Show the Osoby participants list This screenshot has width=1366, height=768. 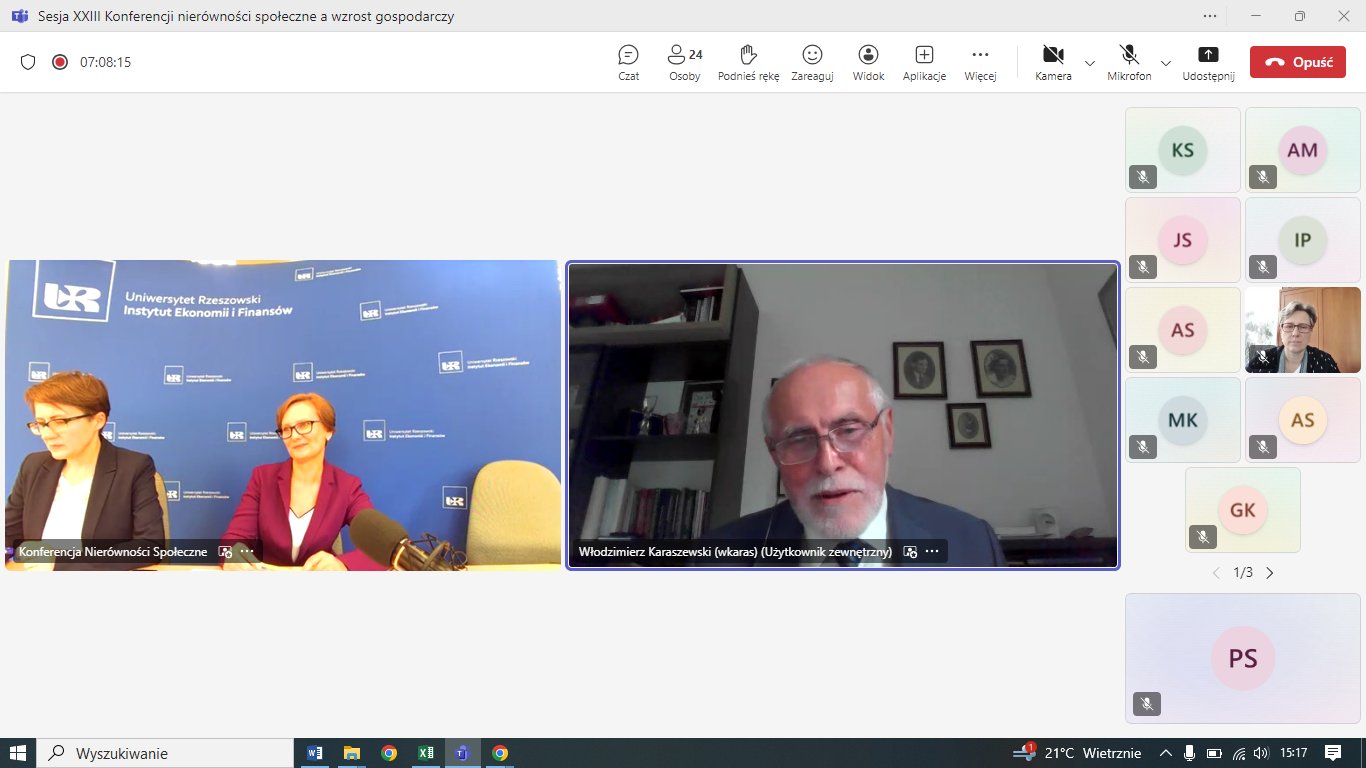coord(685,62)
